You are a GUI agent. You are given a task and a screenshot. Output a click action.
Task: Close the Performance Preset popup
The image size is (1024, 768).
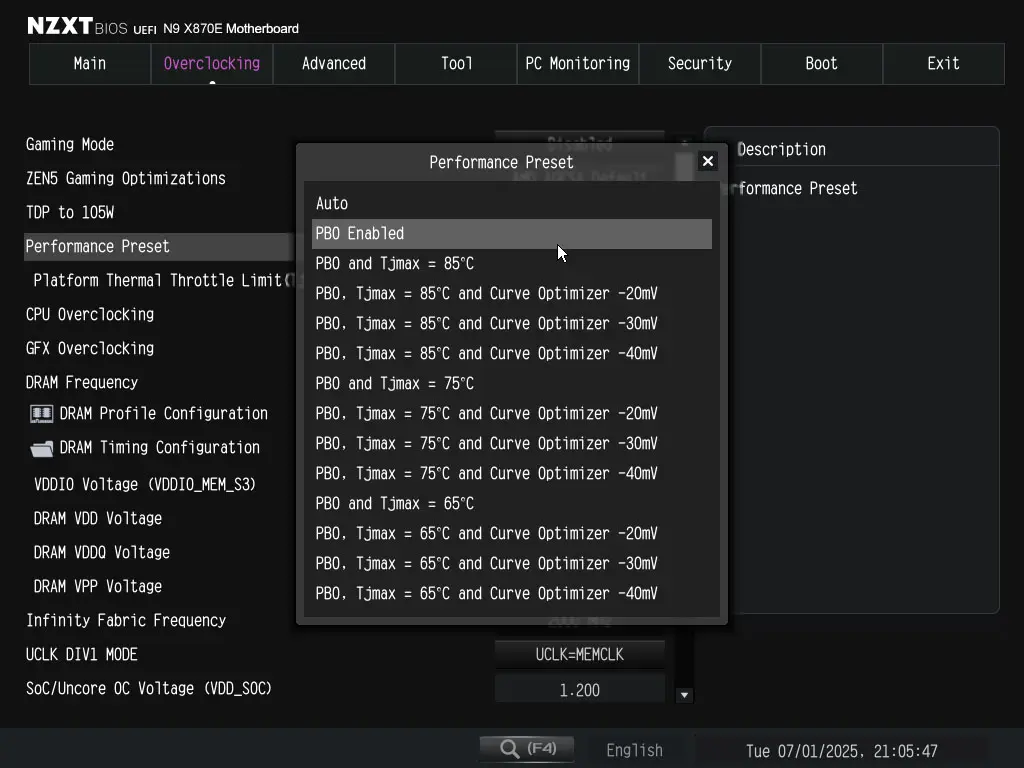point(707,161)
